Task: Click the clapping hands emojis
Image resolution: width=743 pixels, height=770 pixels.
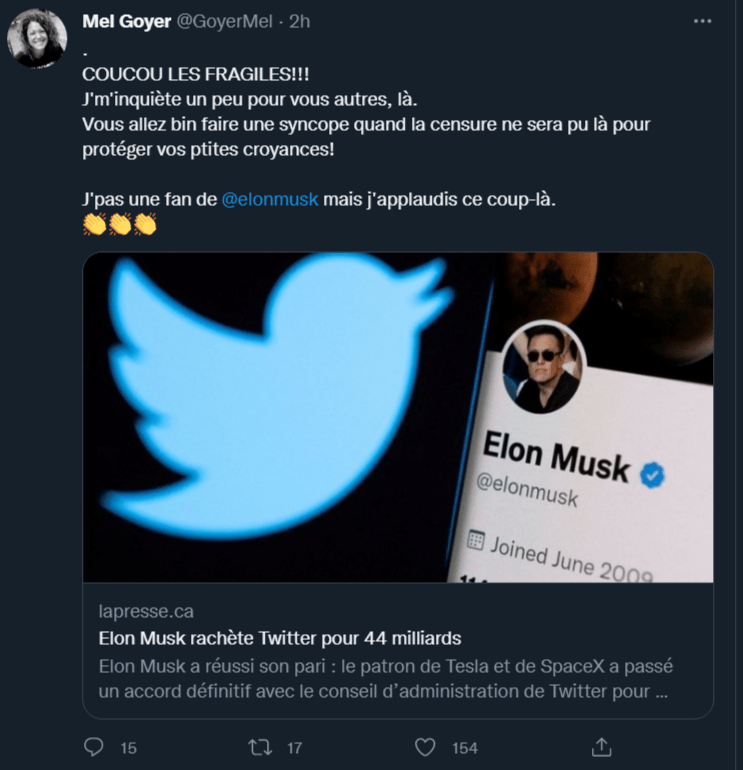Action: tap(119, 225)
